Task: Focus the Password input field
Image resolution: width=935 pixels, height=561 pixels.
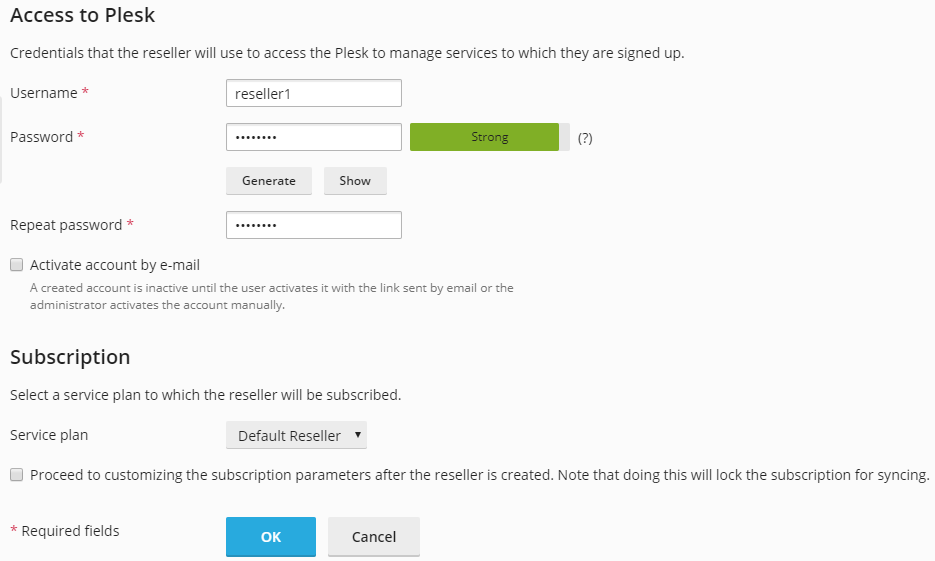Action: [313, 137]
